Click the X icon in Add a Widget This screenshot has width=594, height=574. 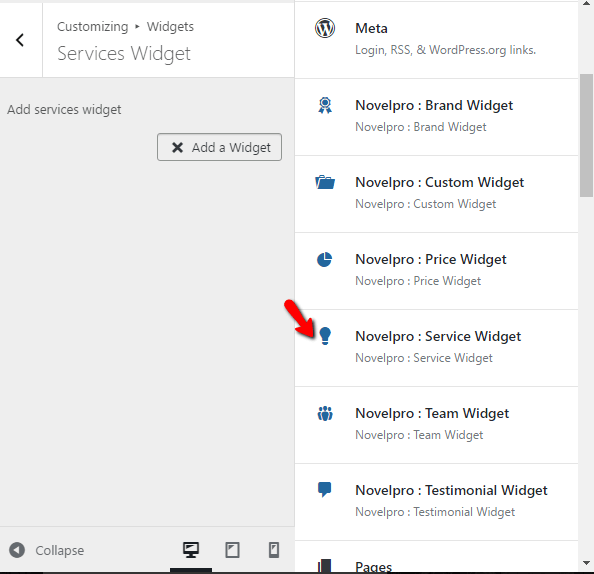177,147
